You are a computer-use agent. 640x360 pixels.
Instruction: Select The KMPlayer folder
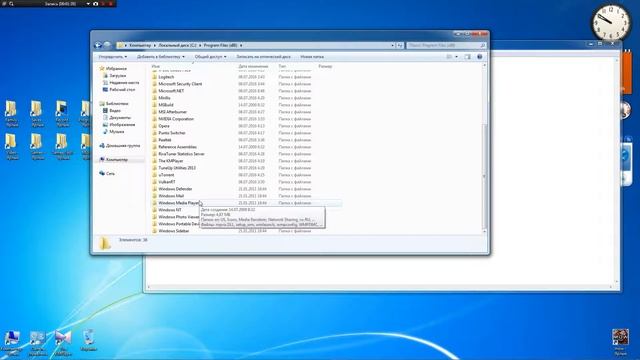(x=171, y=161)
